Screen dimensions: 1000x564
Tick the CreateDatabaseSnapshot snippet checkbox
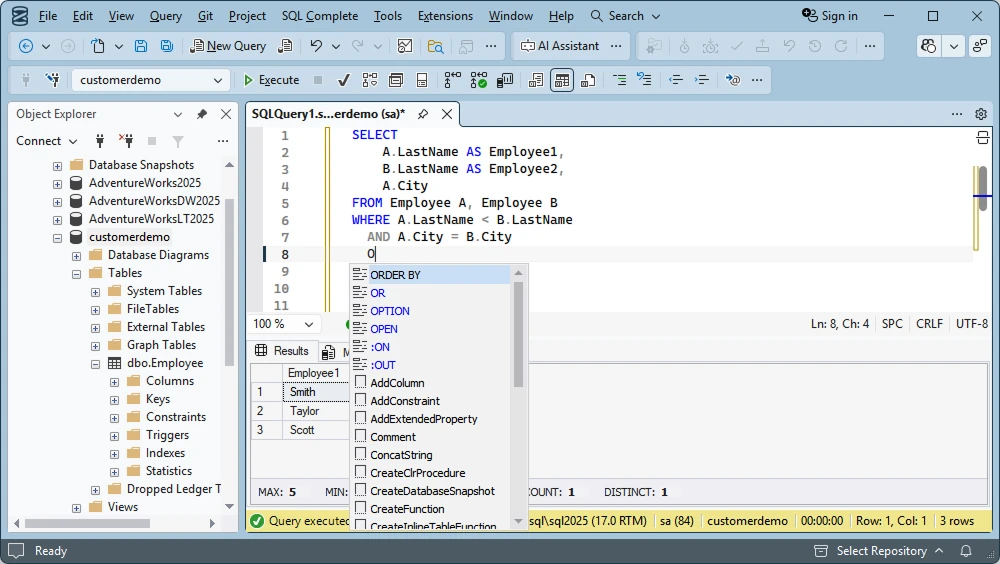(x=360, y=490)
